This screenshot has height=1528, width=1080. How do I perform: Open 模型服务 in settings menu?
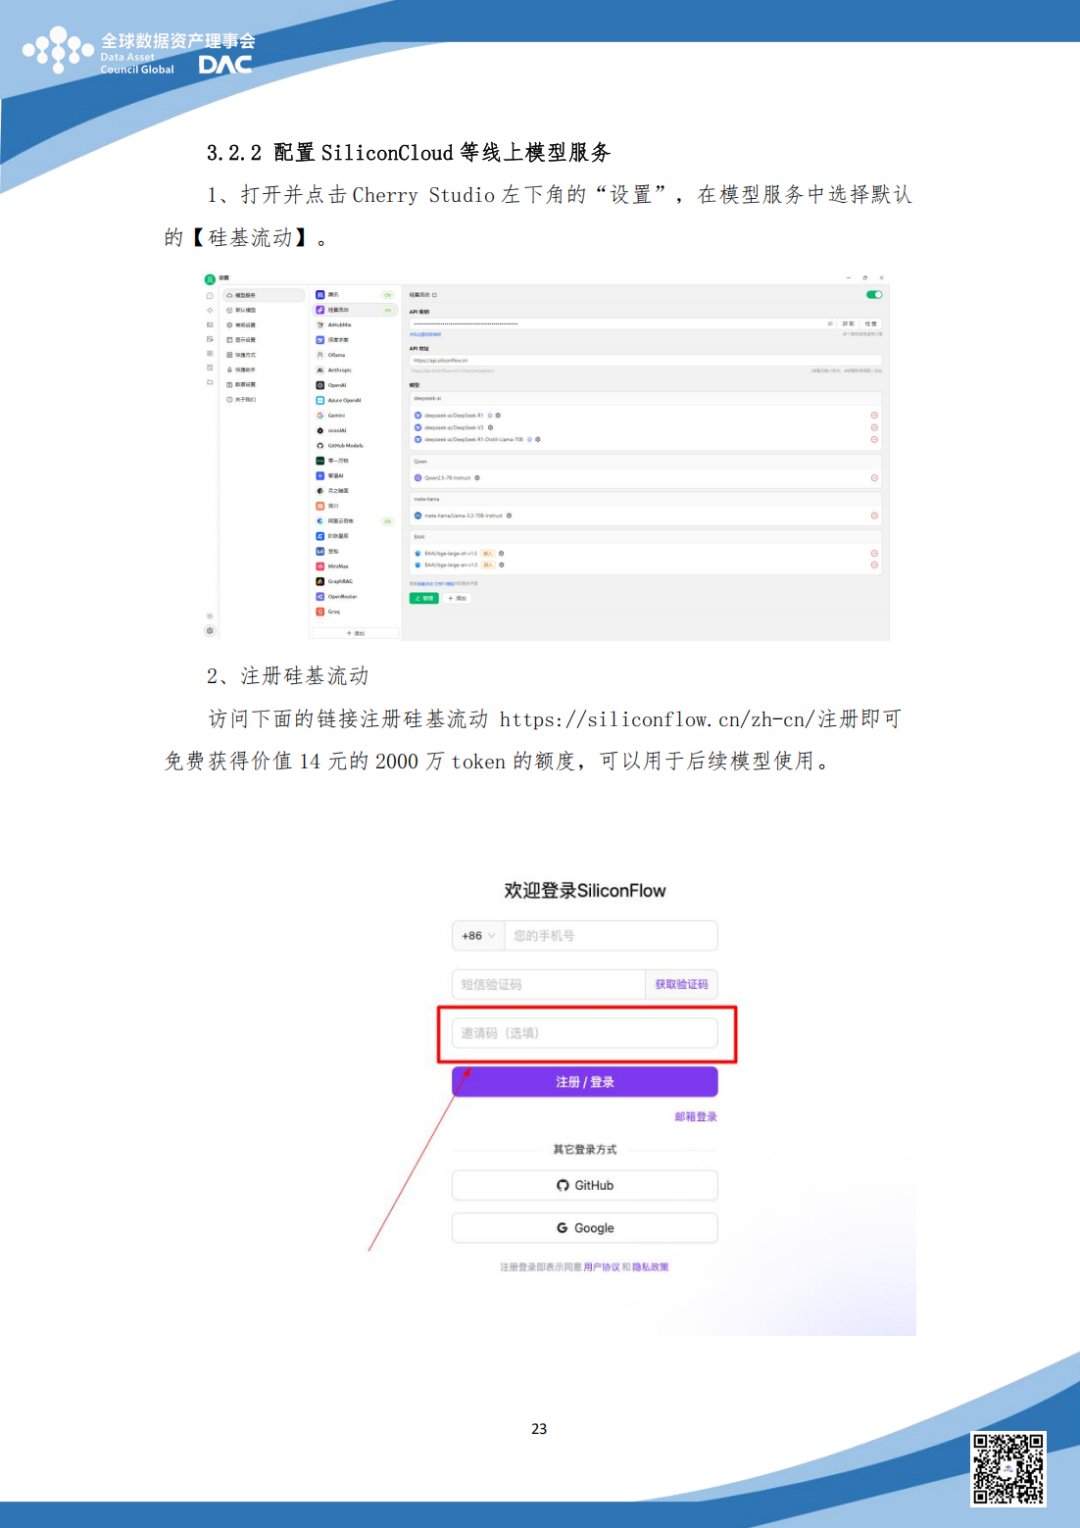[x=264, y=295]
